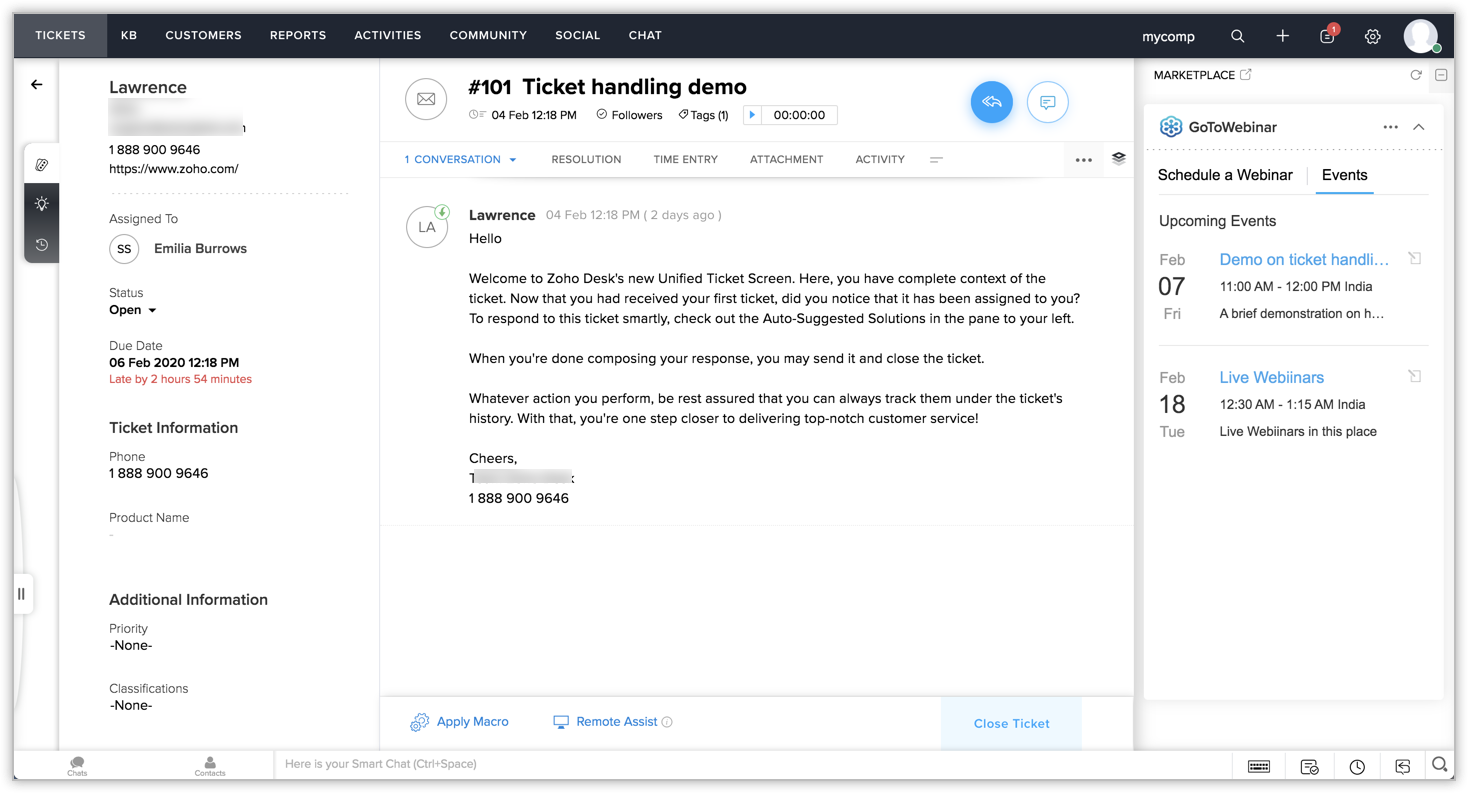
Task: Open the Classifications field showing -None-
Action: pos(131,706)
